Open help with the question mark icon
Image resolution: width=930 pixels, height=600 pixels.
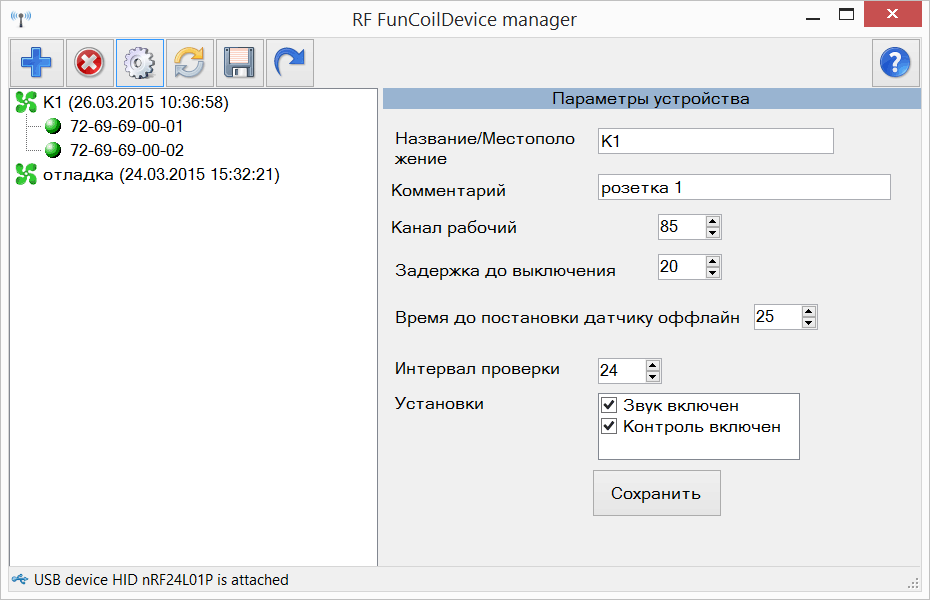coord(896,63)
